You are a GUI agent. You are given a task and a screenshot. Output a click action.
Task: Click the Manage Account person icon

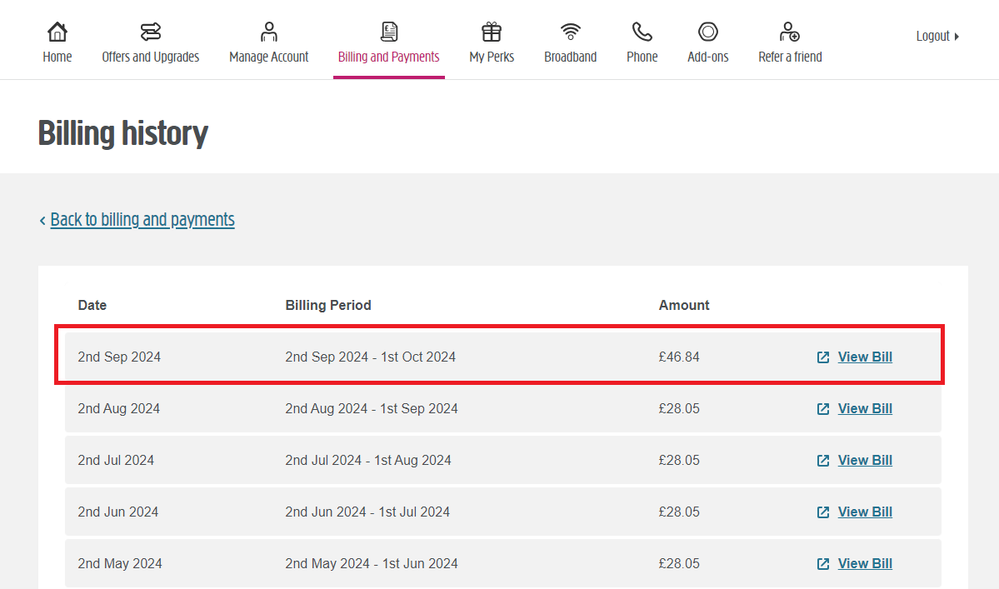(x=268, y=31)
